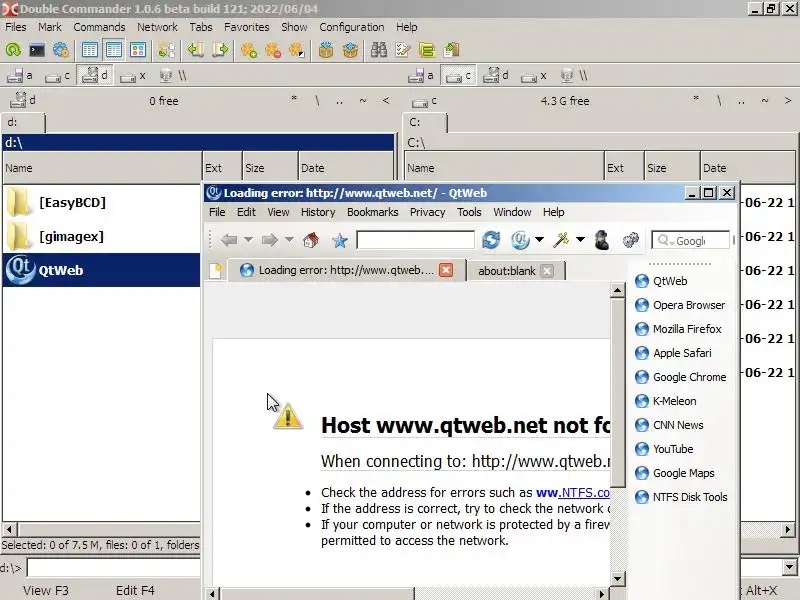Image resolution: width=800 pixels, height=600 pixels.
Task: Click the Edit F4 button
Action: click(135, 590)
